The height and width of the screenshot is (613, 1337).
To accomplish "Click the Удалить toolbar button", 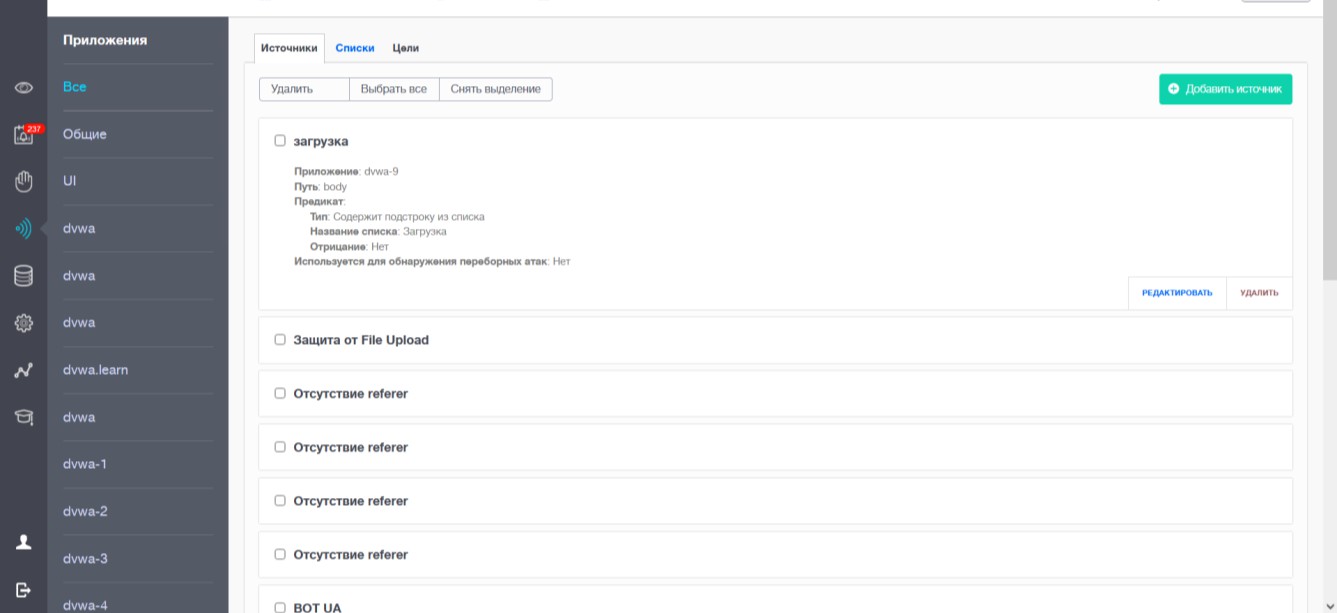I will tap(304, 89).
